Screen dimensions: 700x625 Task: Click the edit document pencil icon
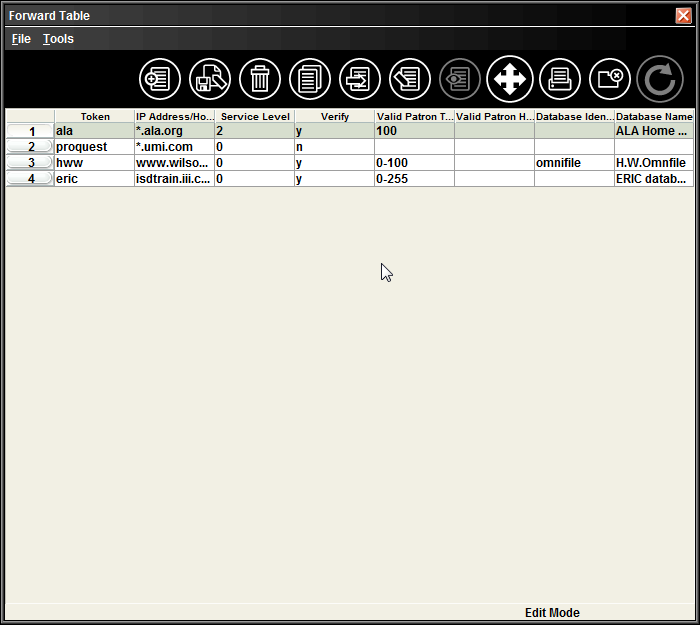coord(410,79)
